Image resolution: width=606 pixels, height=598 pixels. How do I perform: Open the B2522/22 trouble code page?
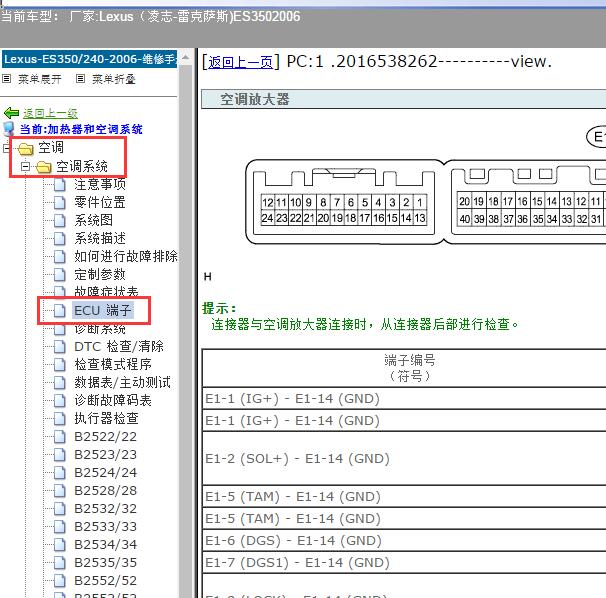(106, 436)
